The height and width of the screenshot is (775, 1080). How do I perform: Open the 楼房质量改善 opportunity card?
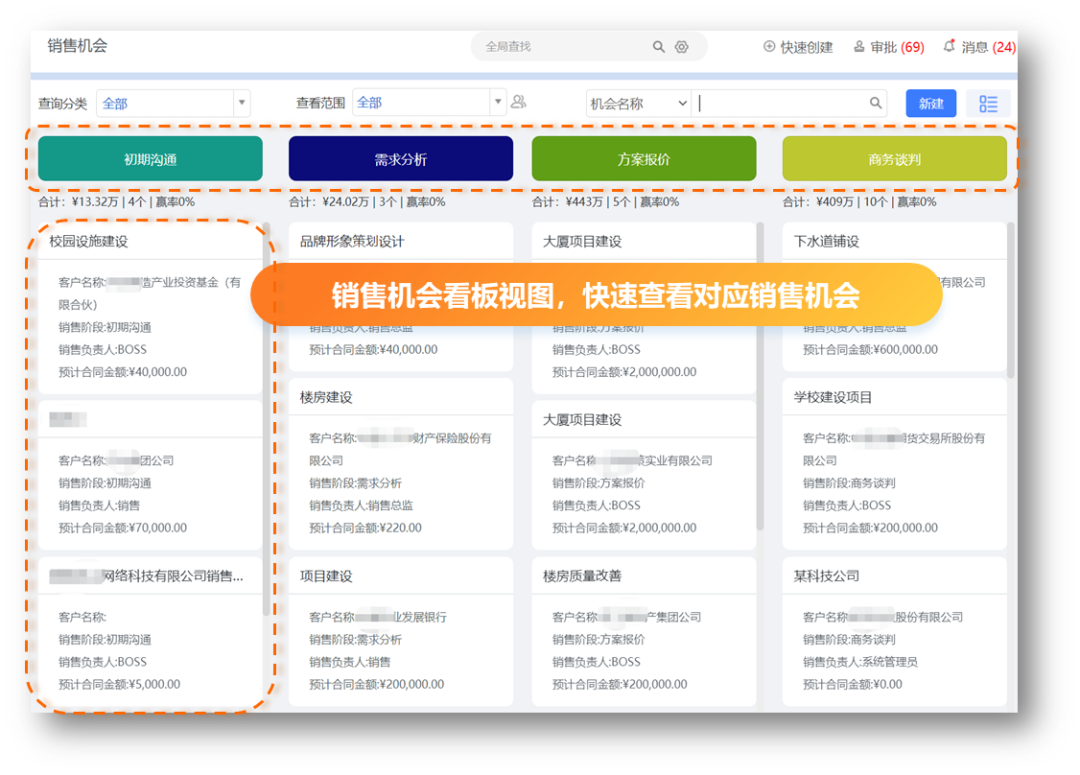582,576
